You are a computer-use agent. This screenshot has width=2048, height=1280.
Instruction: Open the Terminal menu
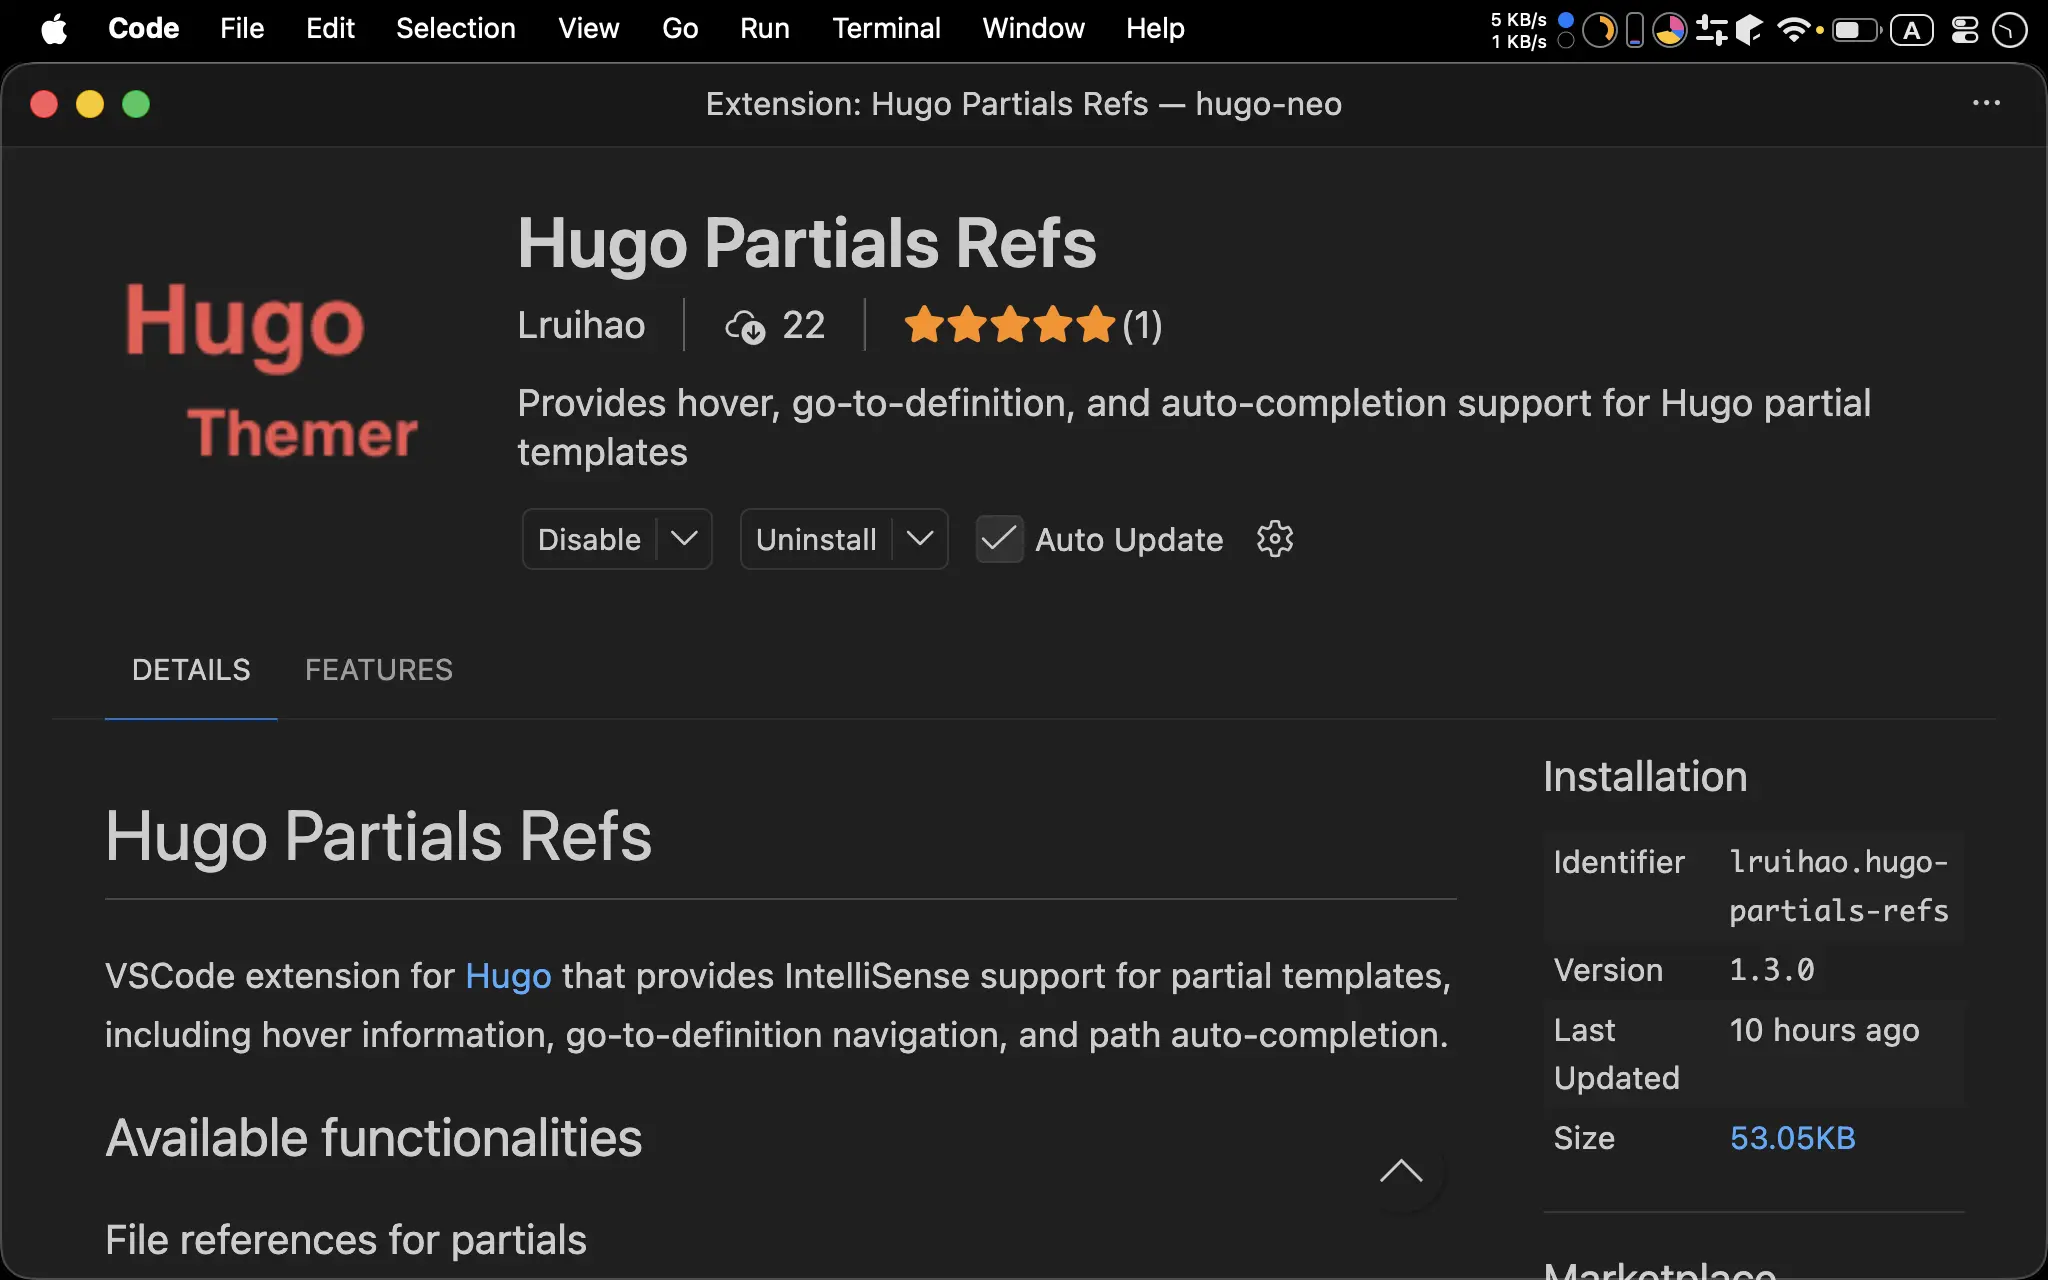click(x=886, y=29)
